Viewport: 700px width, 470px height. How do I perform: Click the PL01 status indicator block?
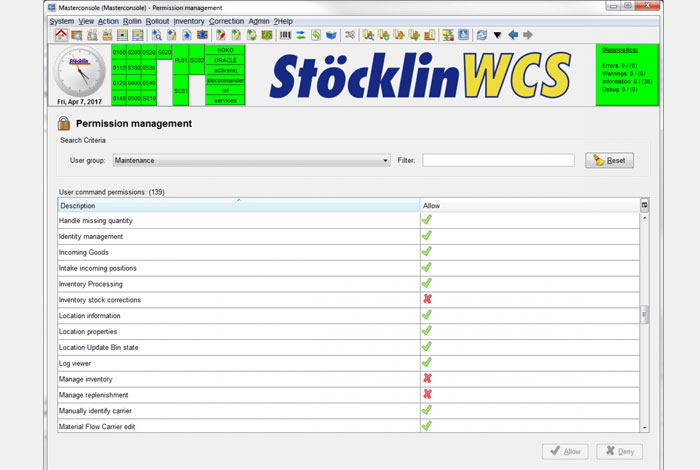tap(181, 60)
